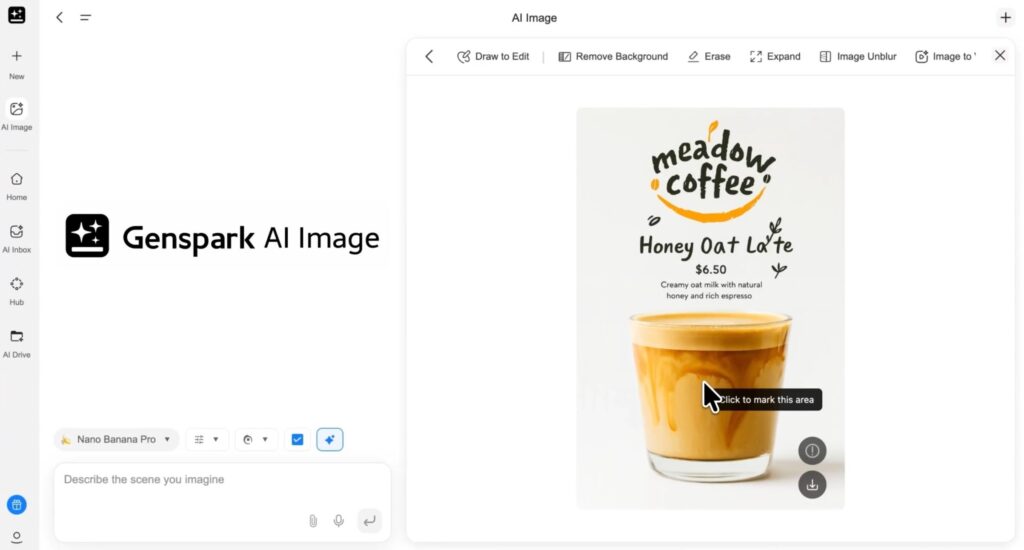Screen dimensions: 1024x550
Task: Click the New plus icon in sidebar
Action: (17, 56)
